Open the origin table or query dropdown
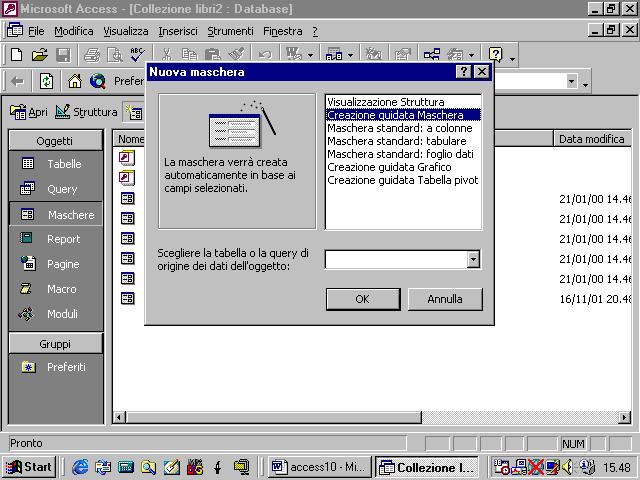Image resolution: width=640 pixels, height=480 pixels. coord(473,259)
